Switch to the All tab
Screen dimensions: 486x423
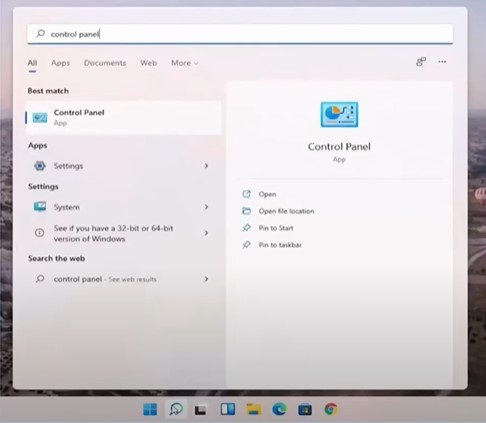tap(32, 63)
